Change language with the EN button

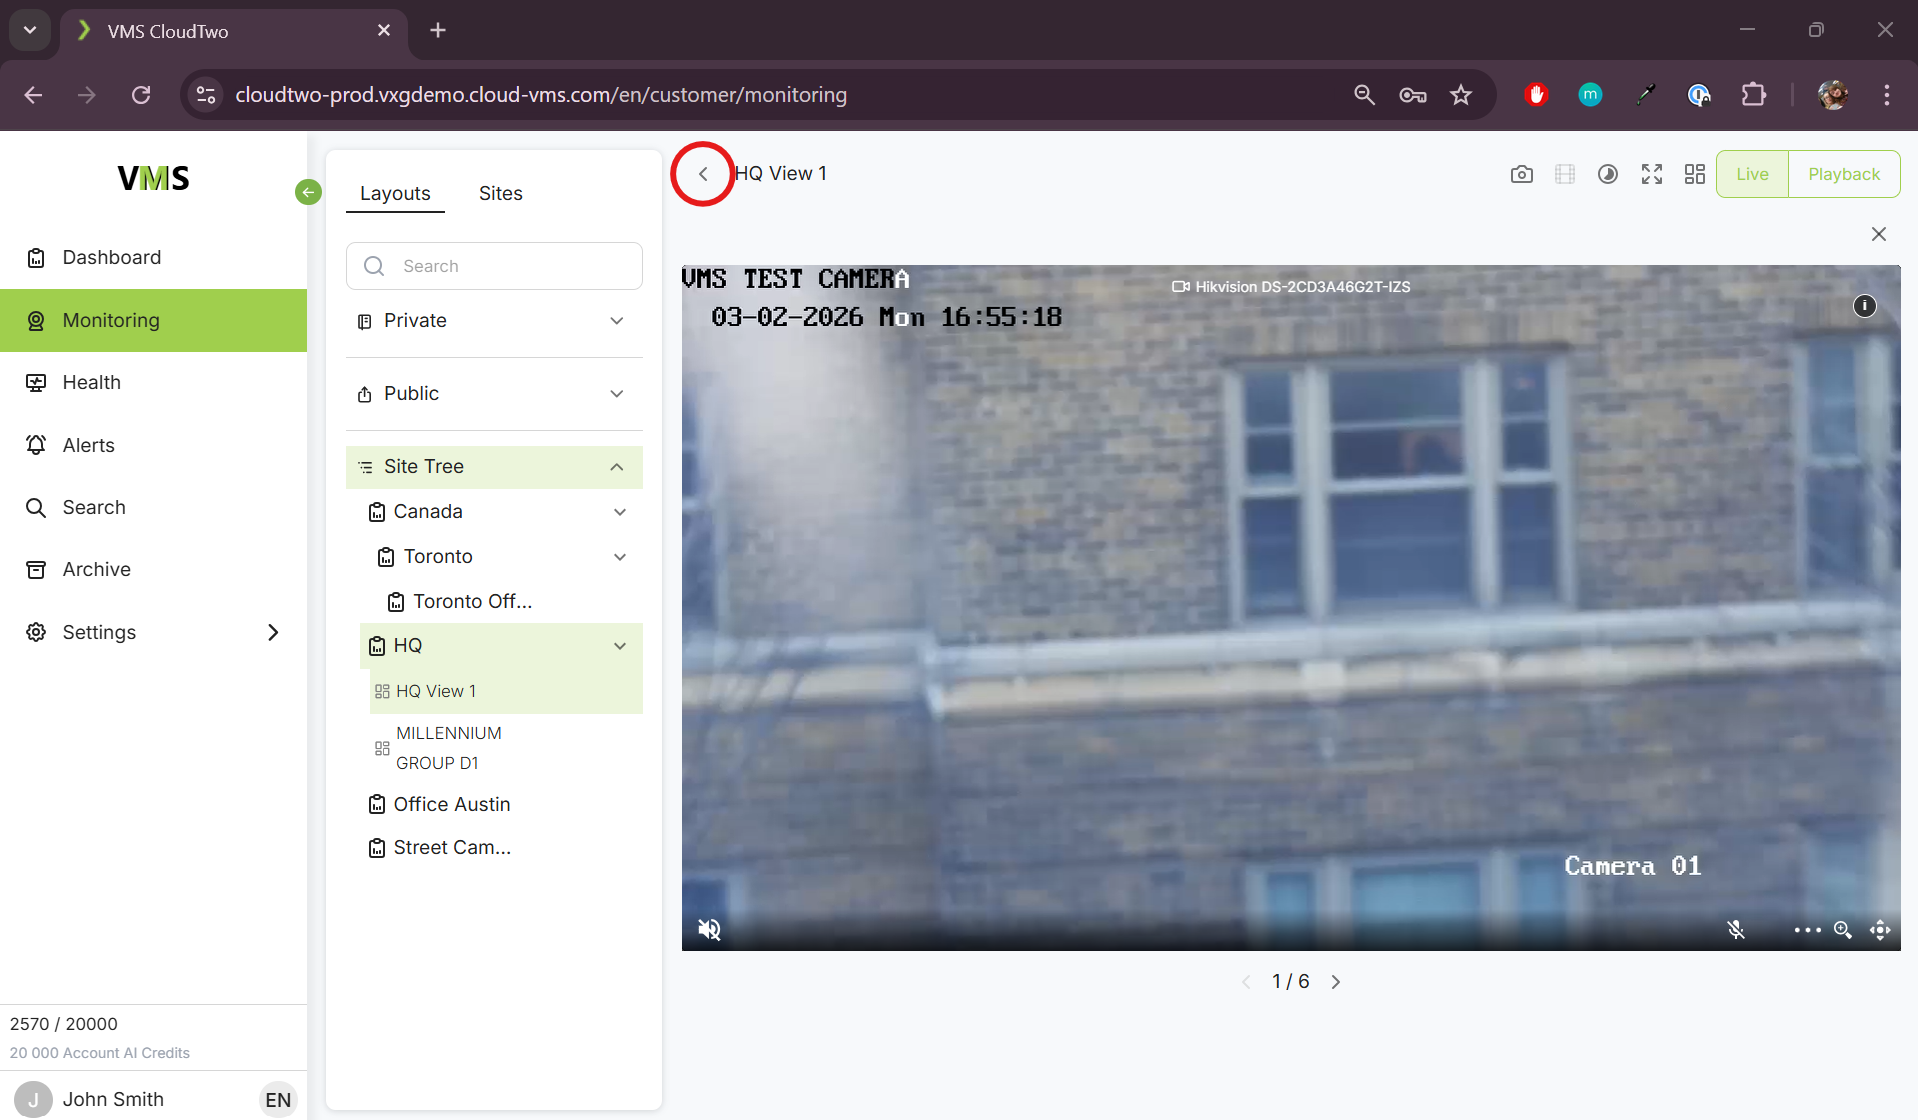[x=278, y=1100]
